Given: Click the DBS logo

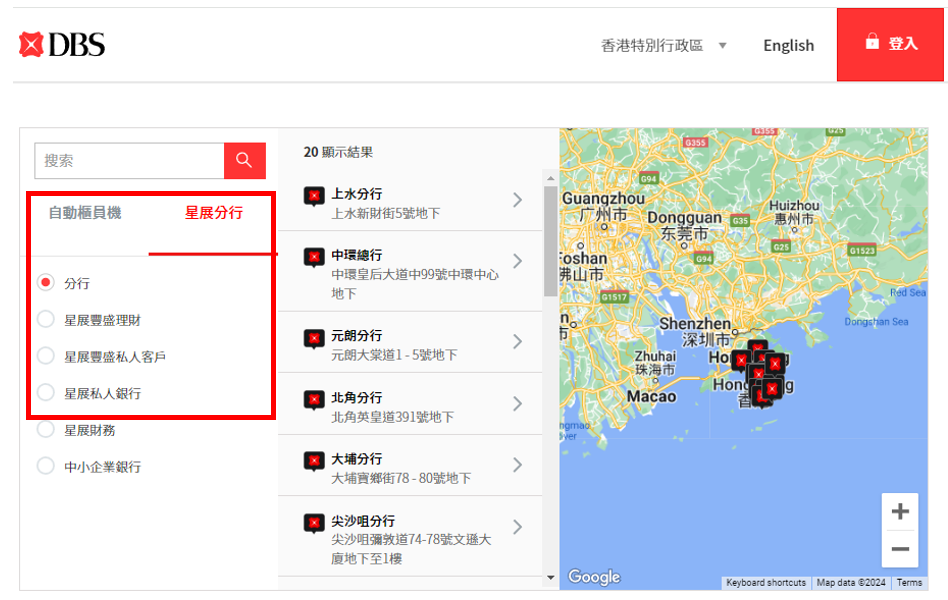Looking at the screenshot, I should (62, 45).
